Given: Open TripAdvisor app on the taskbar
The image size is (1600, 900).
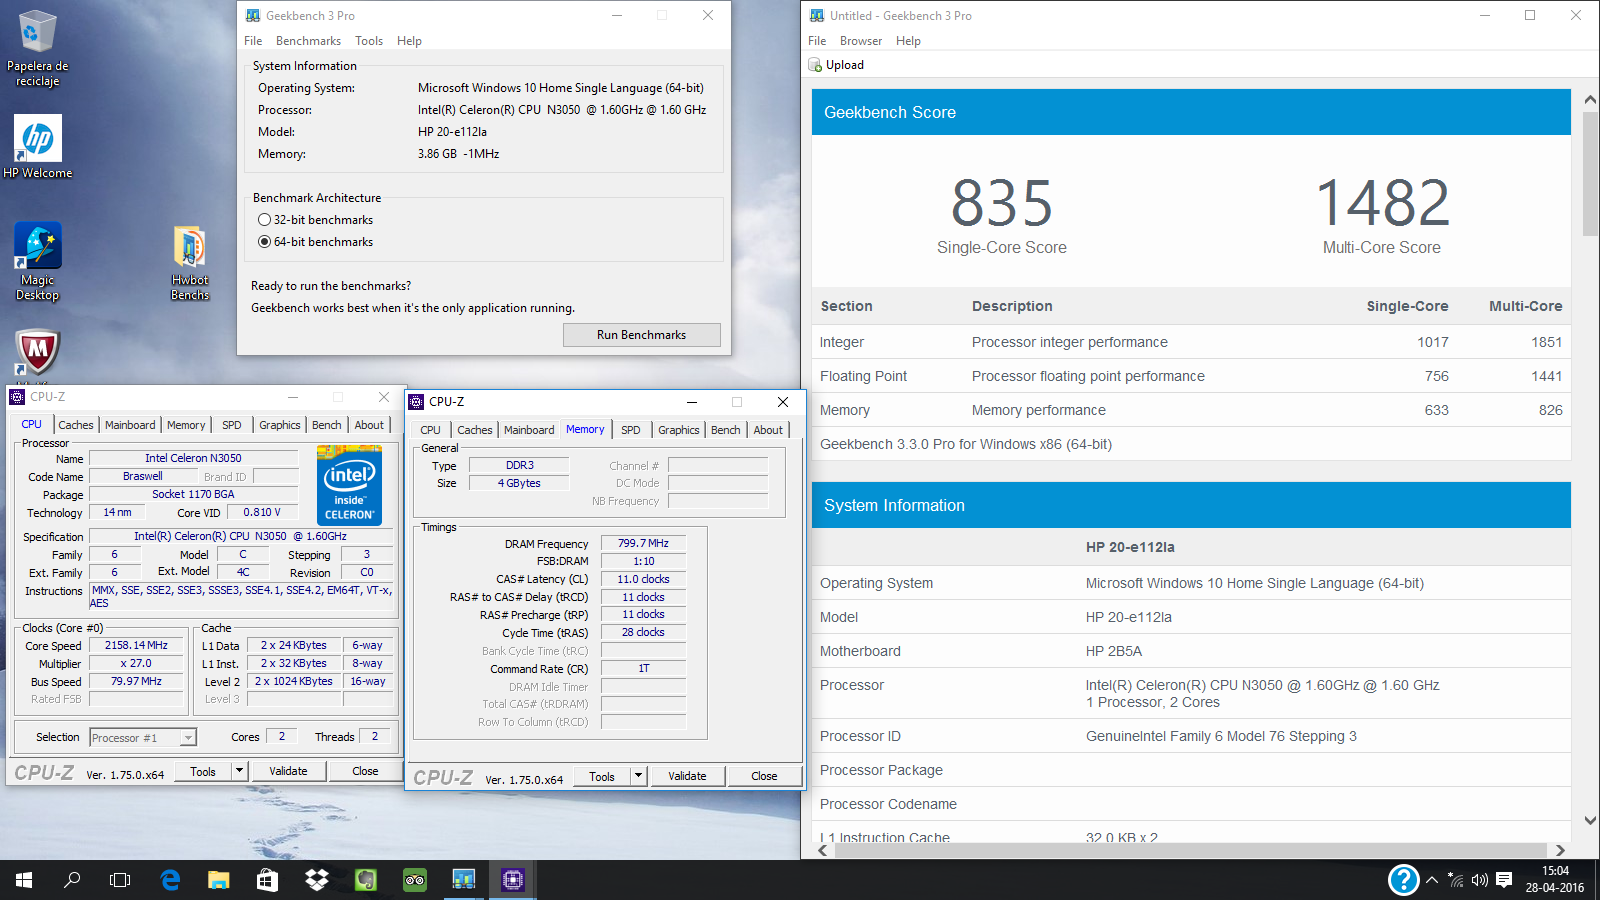Looking at the screenshot, I should pos(414,880).
